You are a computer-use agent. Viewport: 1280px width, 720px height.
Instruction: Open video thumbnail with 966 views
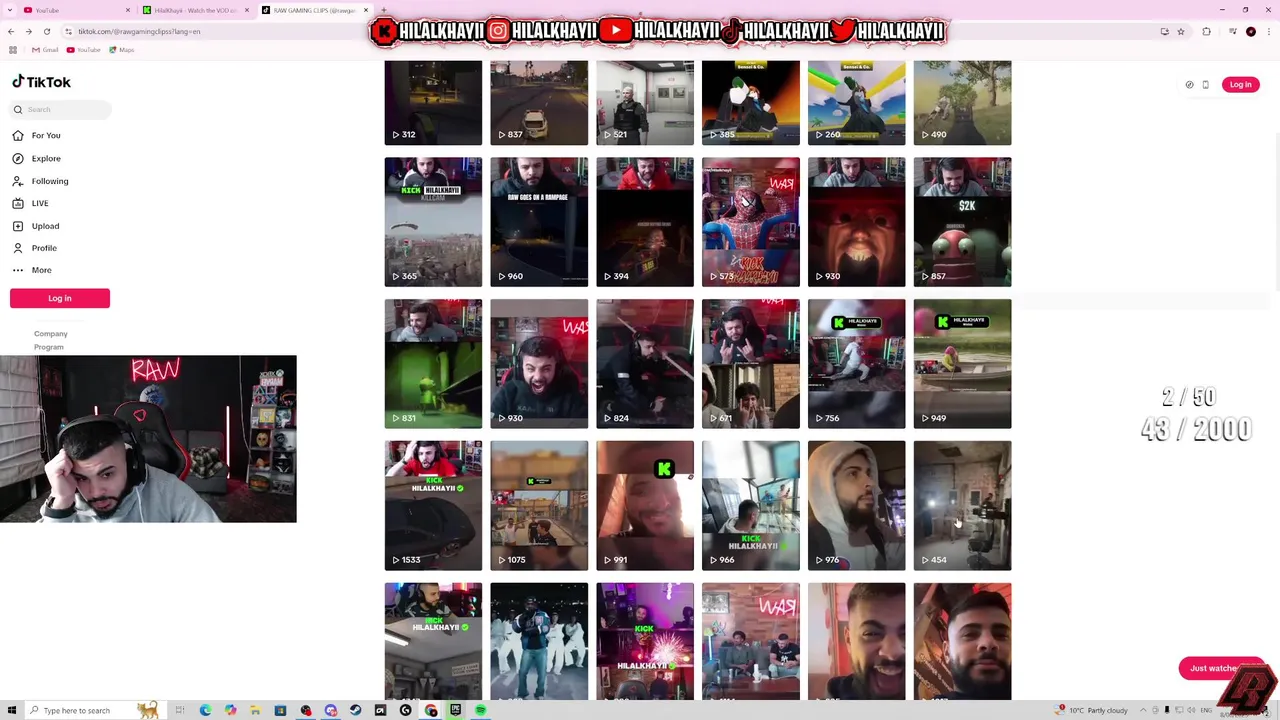click(x=751, y=505)
